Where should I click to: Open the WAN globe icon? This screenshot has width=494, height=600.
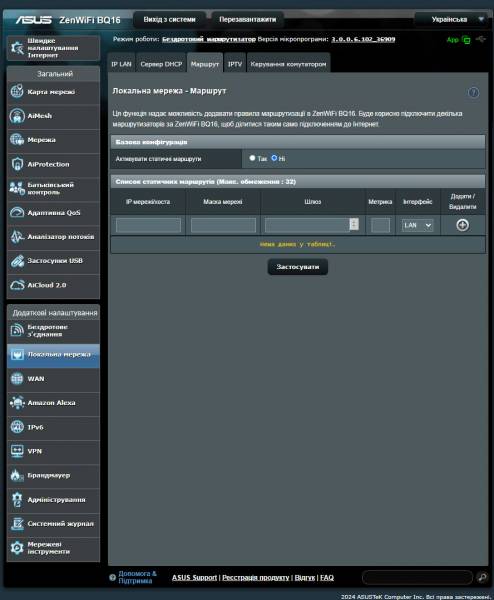point(17,379)
